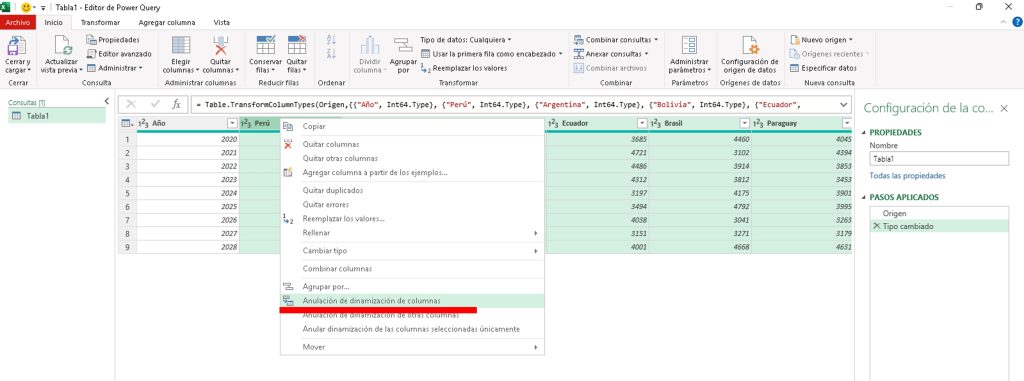Click Especificar datos
The width and height of the screenshot is (1024, 381).
click(824, 68)
